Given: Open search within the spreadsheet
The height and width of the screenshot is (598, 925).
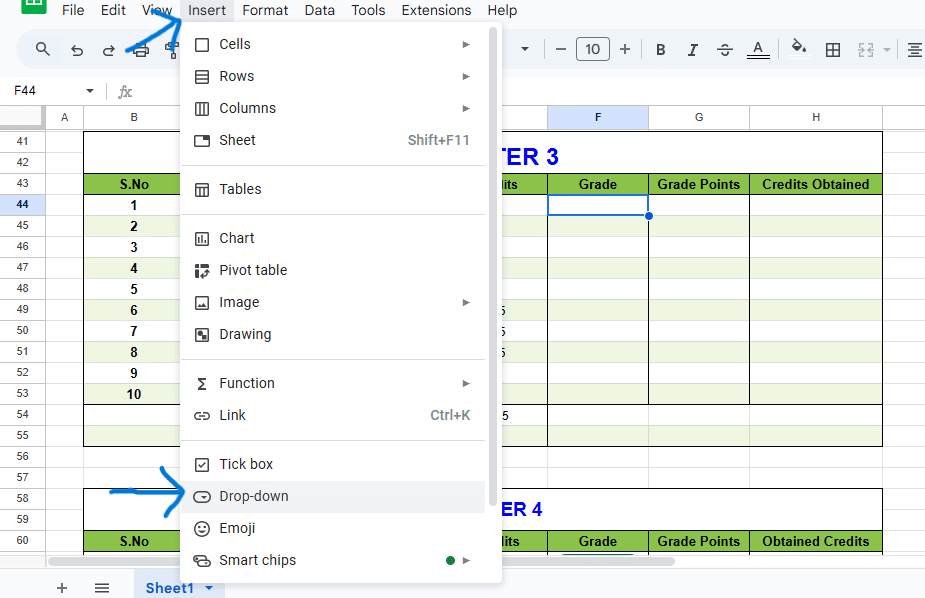Looking at the screenshot, I should pos(42,49).
